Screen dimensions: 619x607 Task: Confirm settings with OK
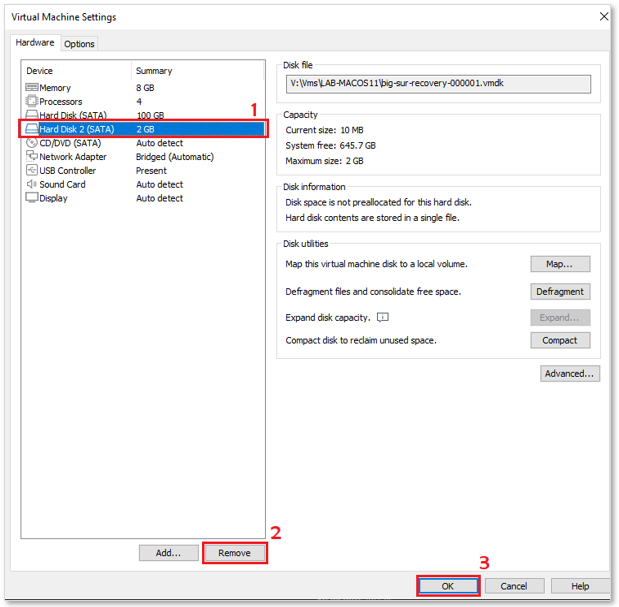coord(448,586)
